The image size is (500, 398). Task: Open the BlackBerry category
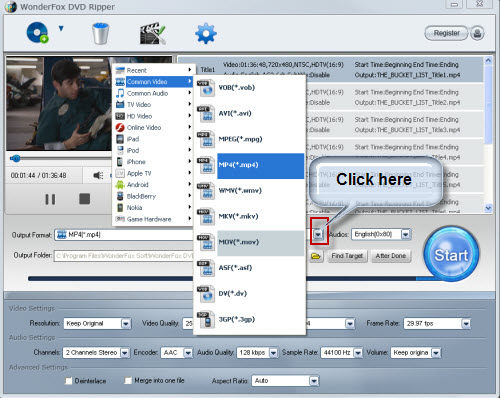coord(153,196)
